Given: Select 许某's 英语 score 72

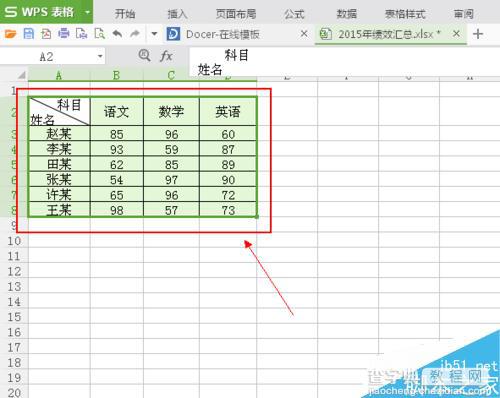Looking at the screenshot, I should (x=228, y=194).
